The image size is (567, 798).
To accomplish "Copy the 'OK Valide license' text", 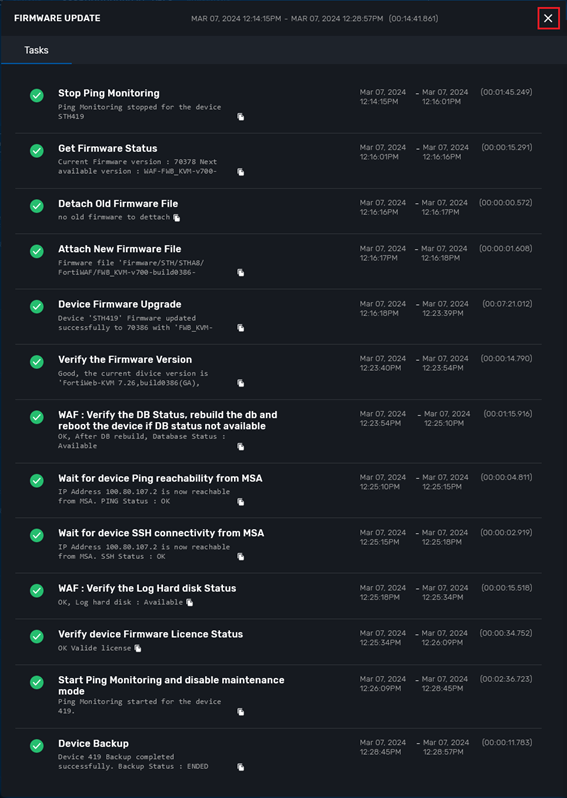I will click(138, 648).
